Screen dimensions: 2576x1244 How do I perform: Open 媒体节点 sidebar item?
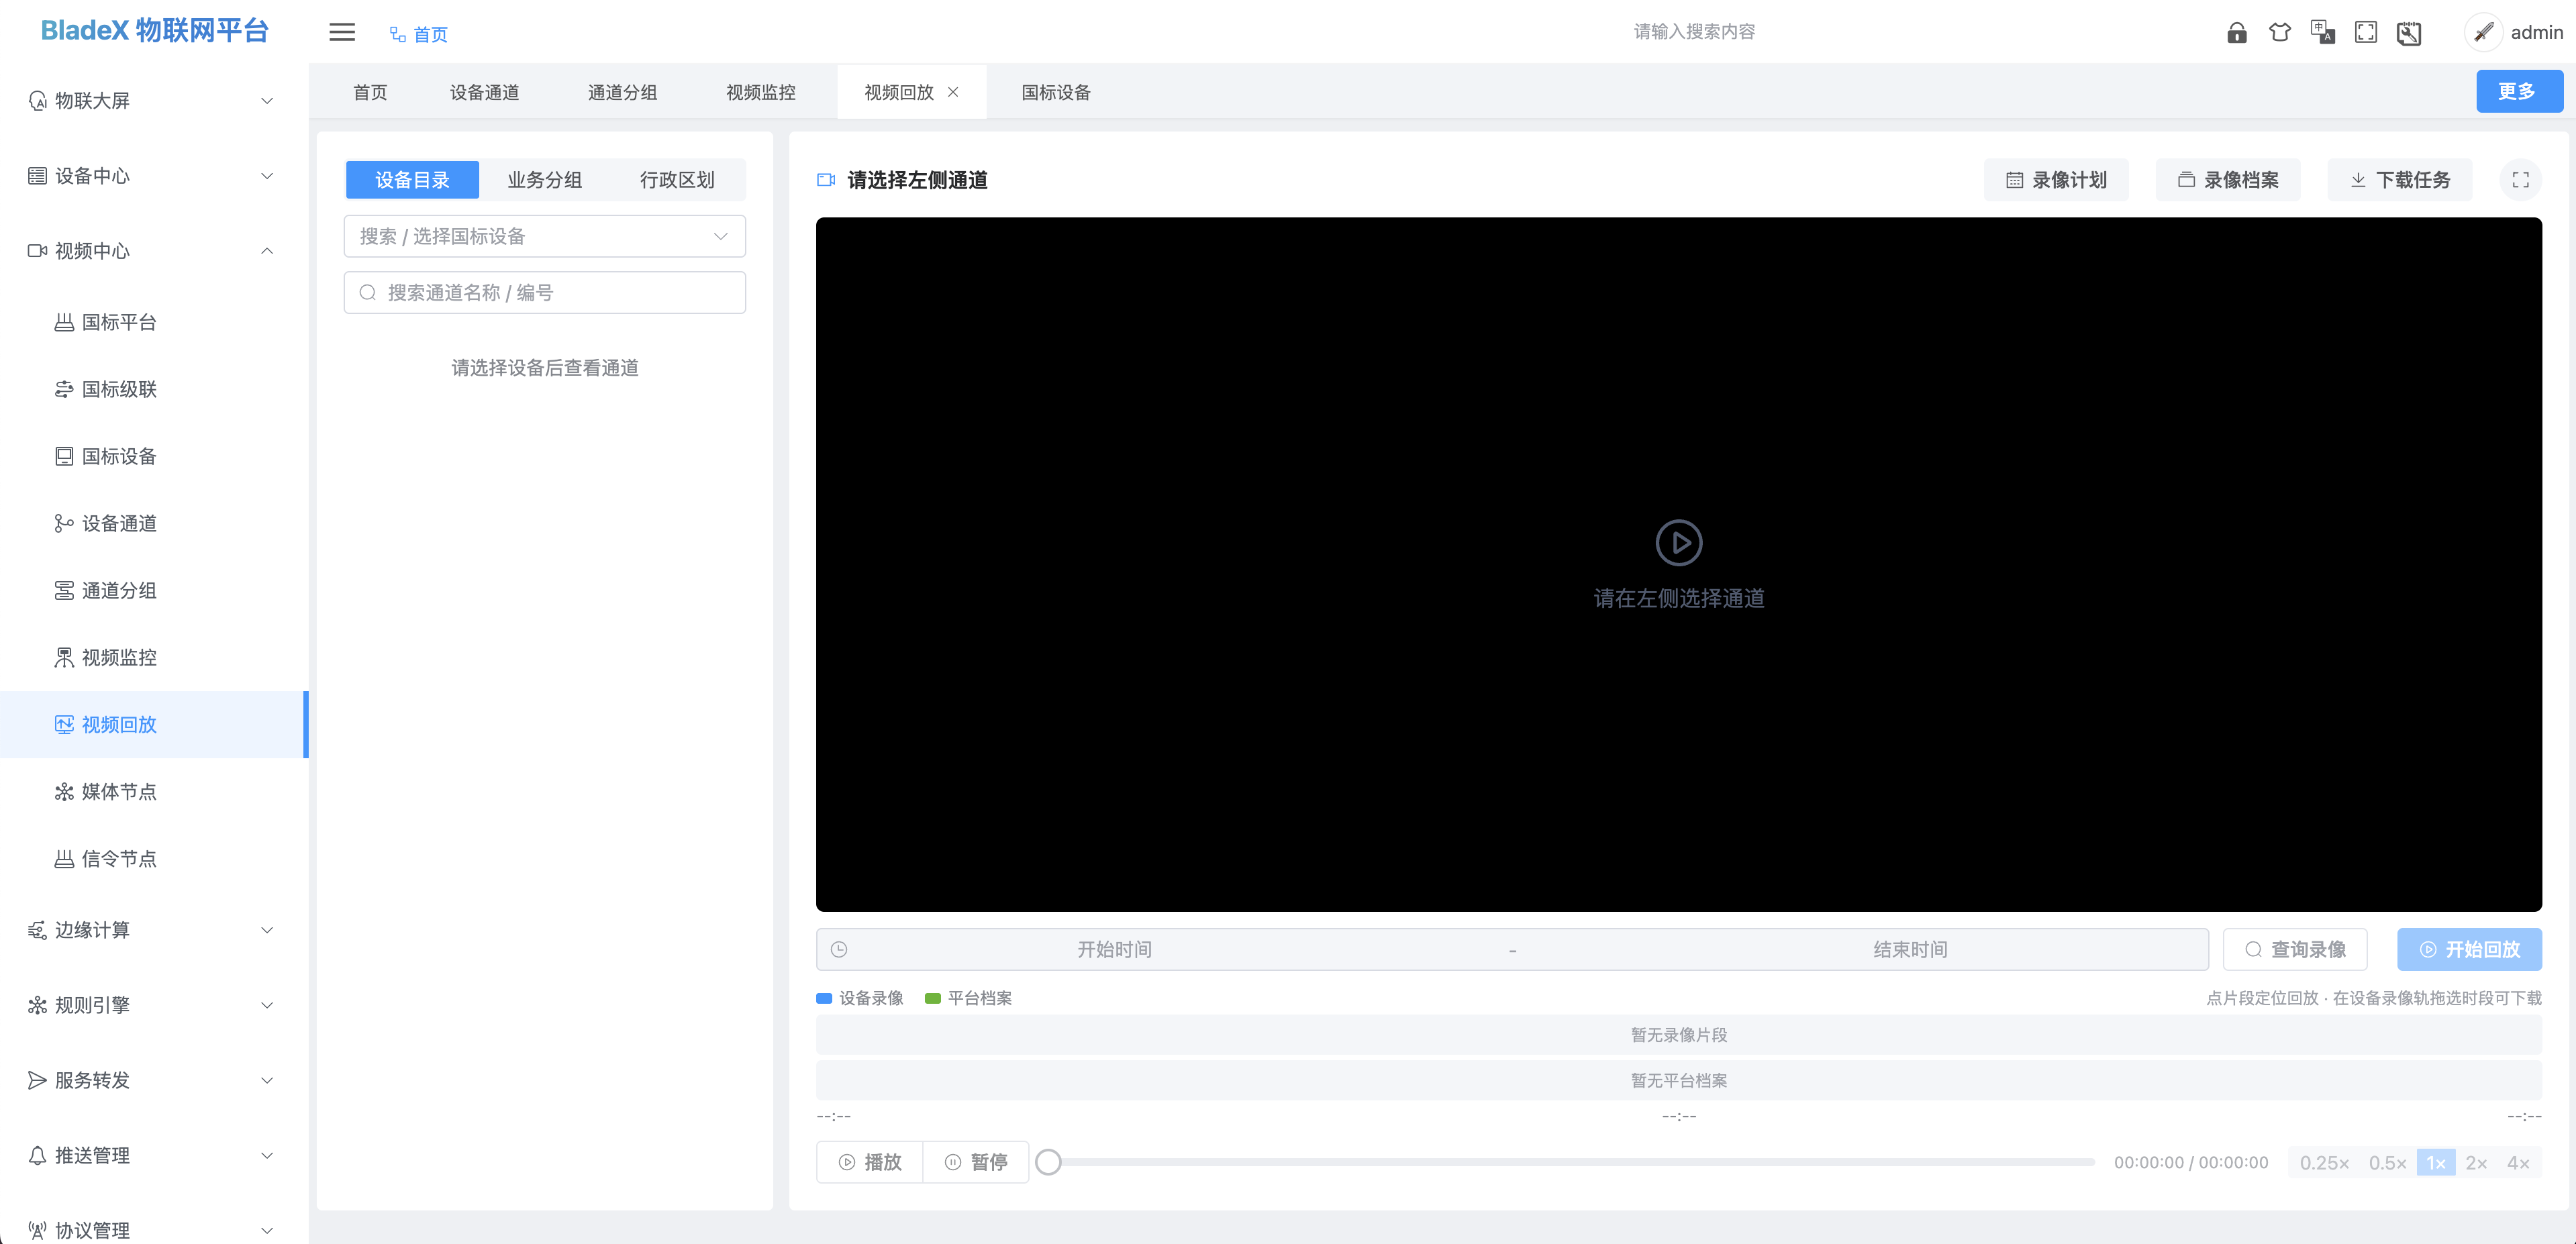[153, 791]
